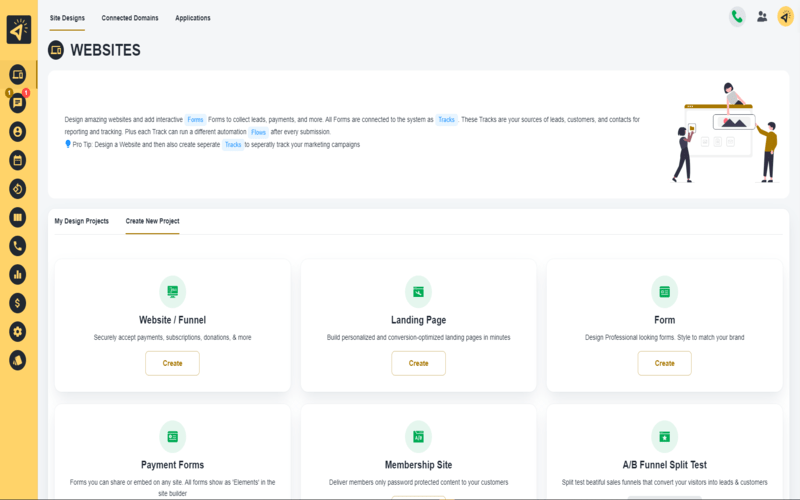
Task: Click the A/B Funnel Split Test card icon
Action: click(x=664, y=437)
